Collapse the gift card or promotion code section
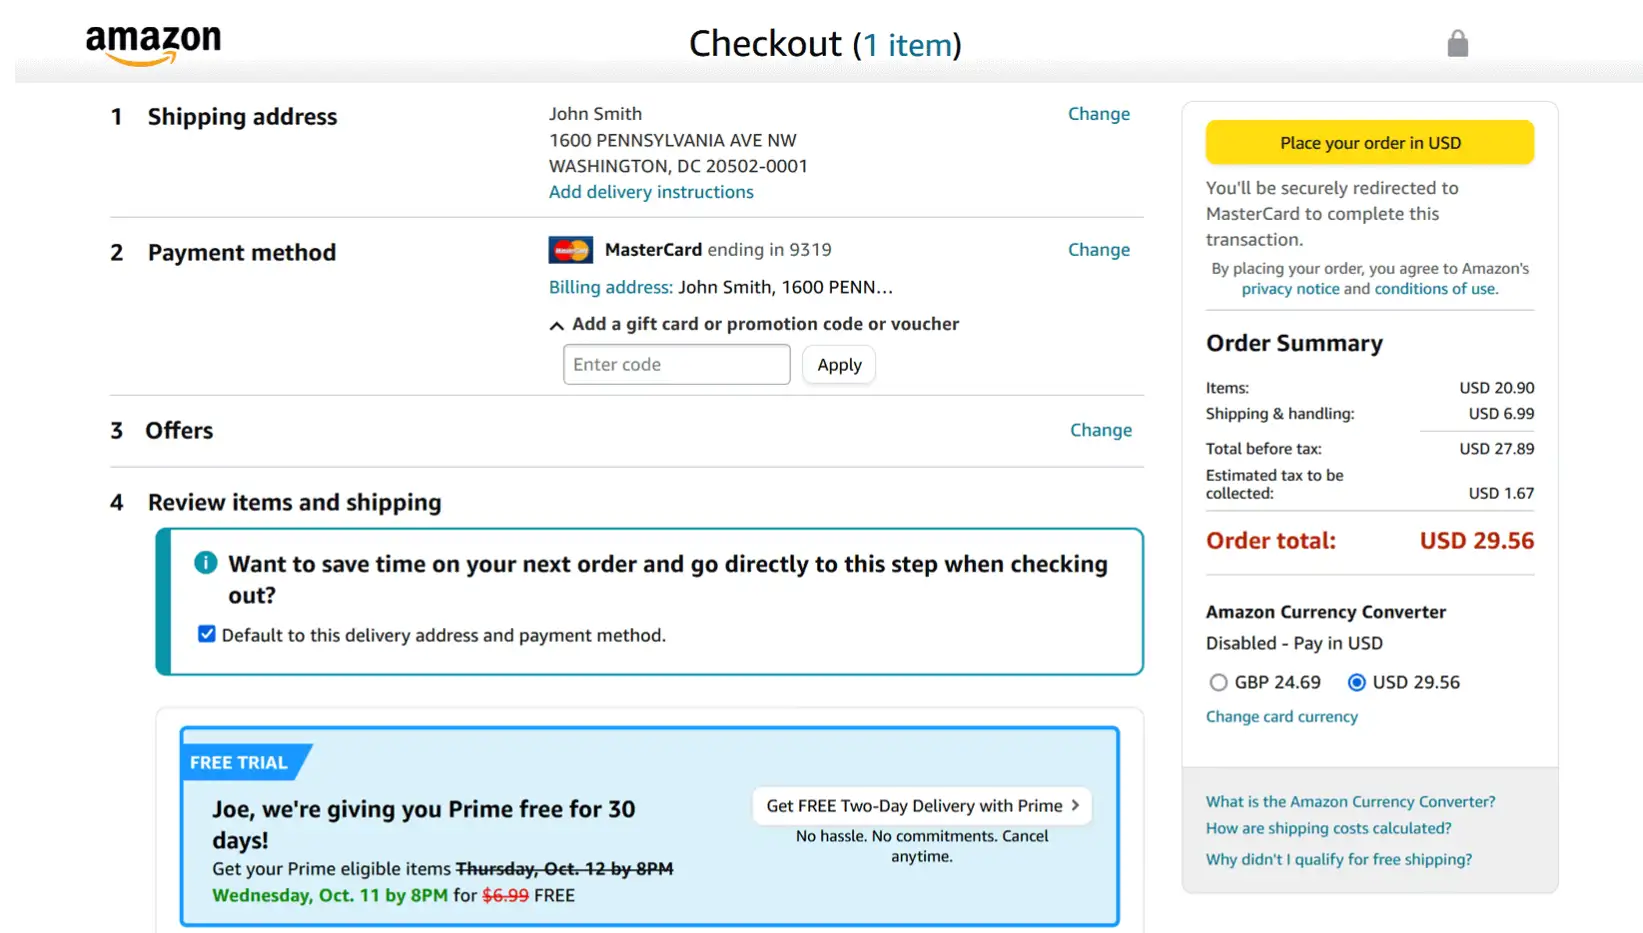Screen dimensions: 1643x933 tap(557, 325)
